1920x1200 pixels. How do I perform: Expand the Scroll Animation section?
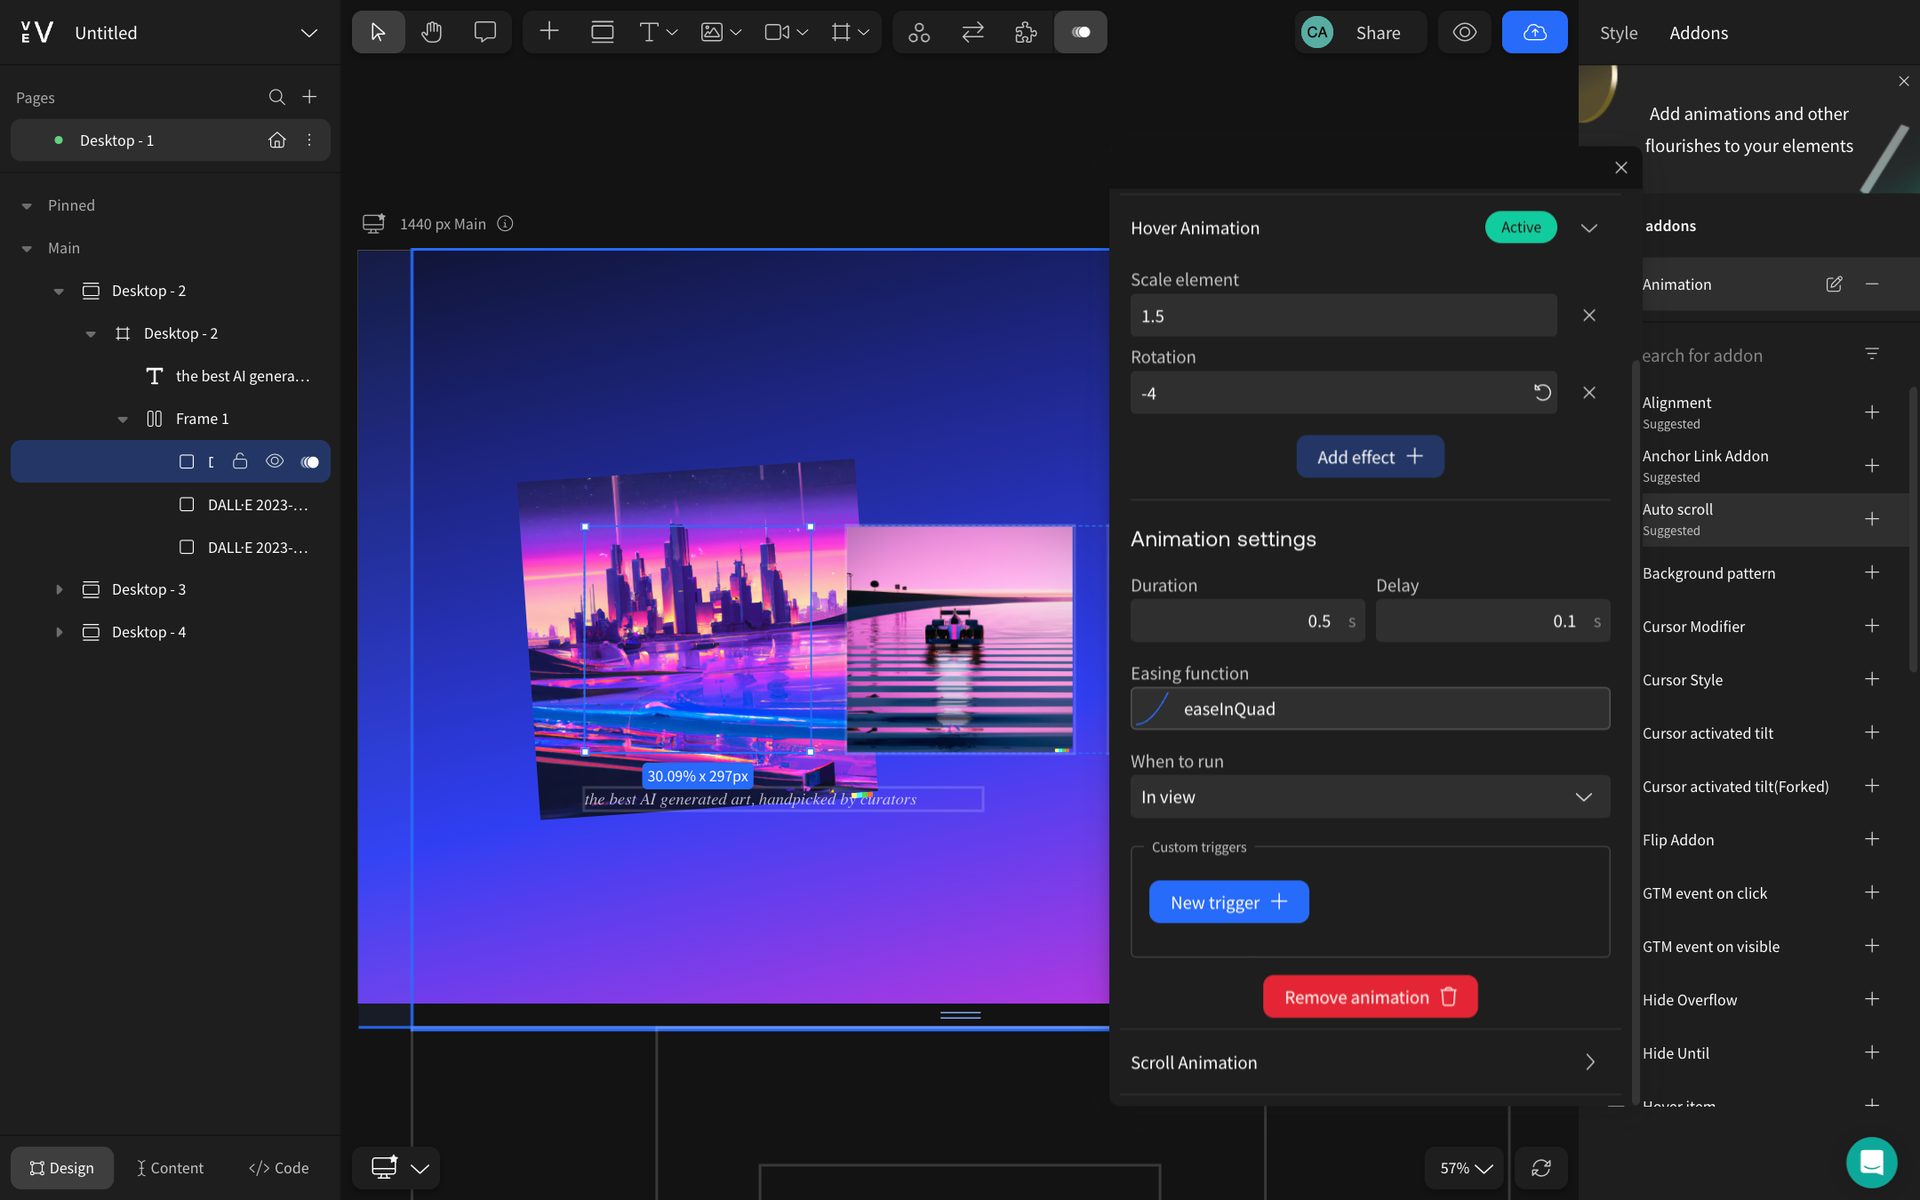click(1591, 1062)
